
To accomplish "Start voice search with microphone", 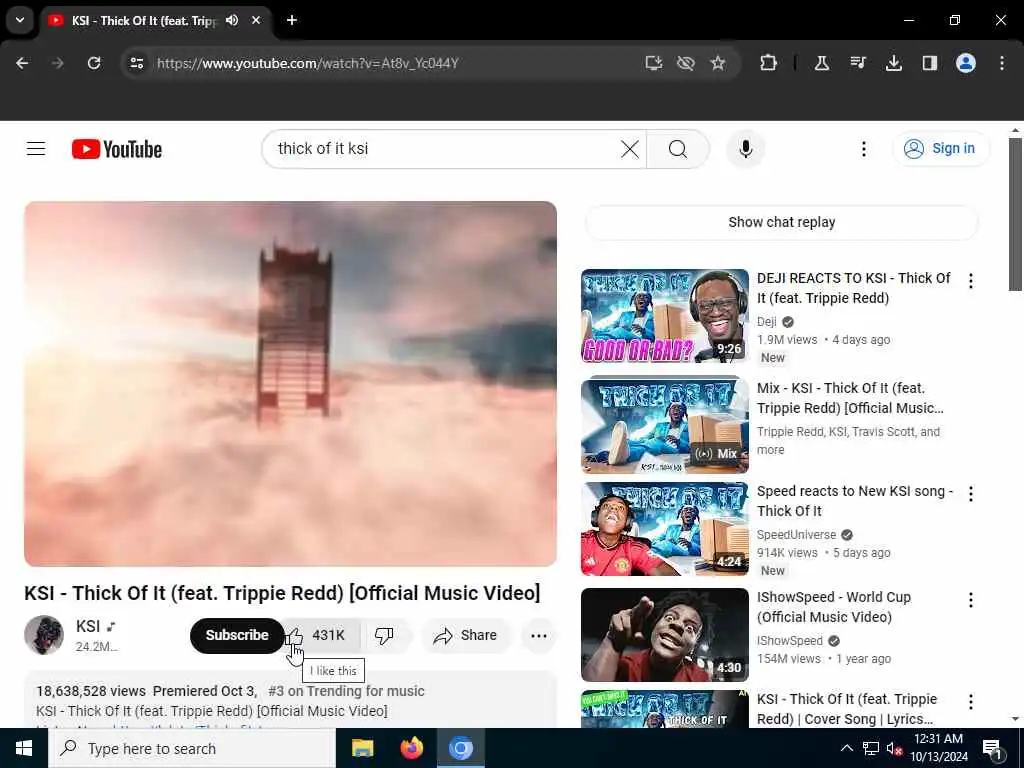I will point(745,149).
